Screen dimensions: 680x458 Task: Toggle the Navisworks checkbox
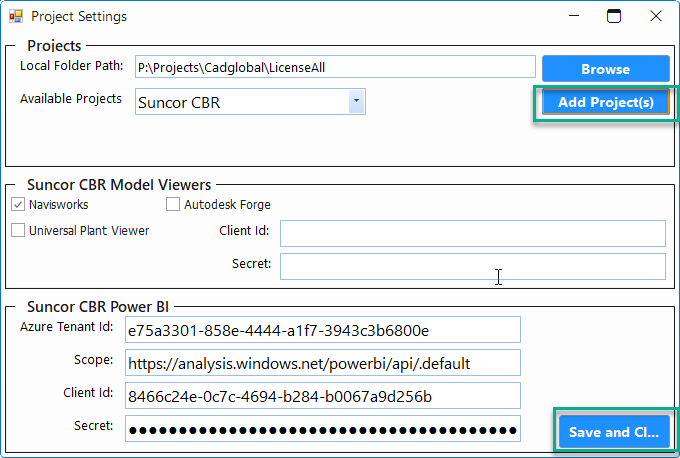click(19, 204)
